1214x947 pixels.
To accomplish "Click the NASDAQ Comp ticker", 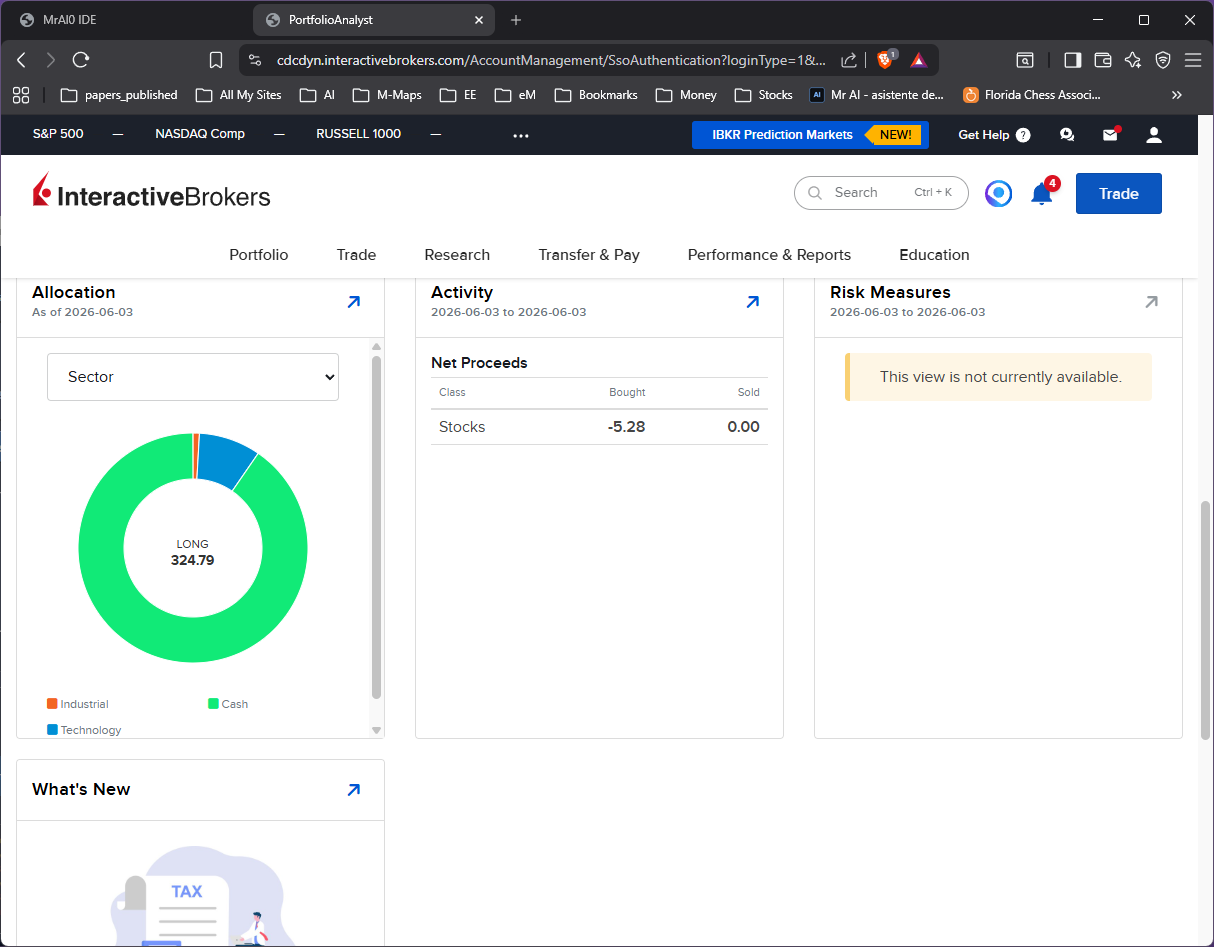I will coord(200,134).
